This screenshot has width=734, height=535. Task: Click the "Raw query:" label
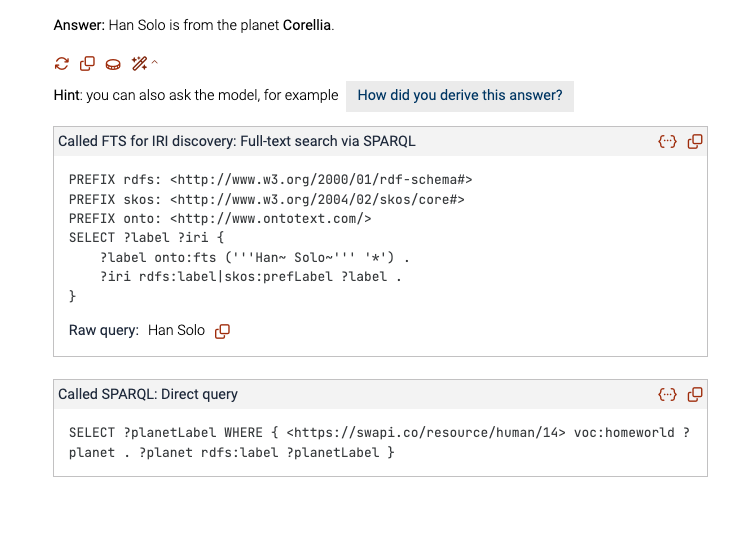(104, 330)
